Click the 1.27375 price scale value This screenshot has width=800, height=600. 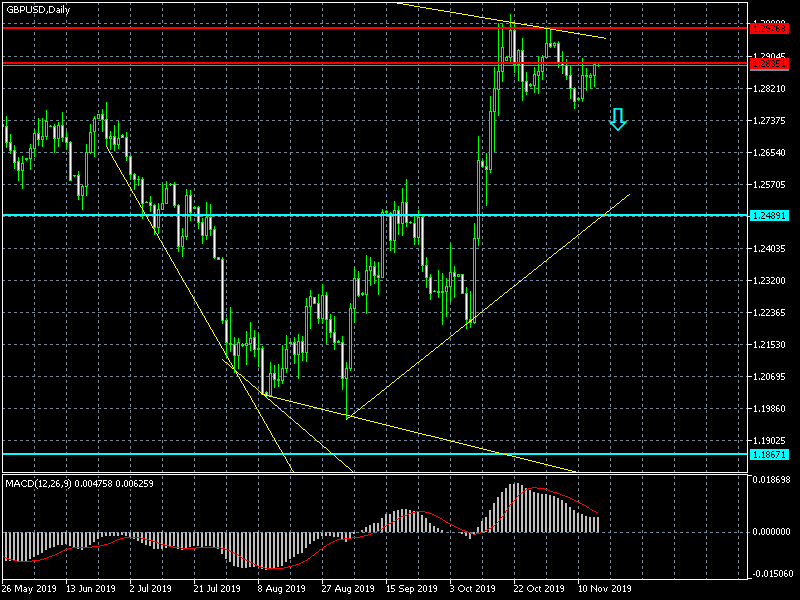point(769,121)
